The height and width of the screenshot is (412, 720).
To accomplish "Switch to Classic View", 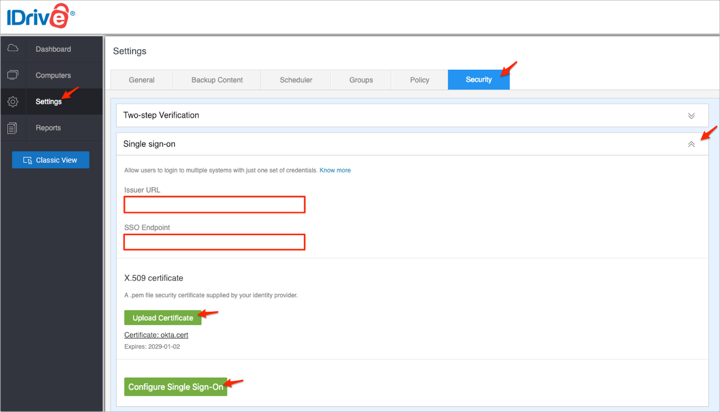I will [x=50, y=160].
